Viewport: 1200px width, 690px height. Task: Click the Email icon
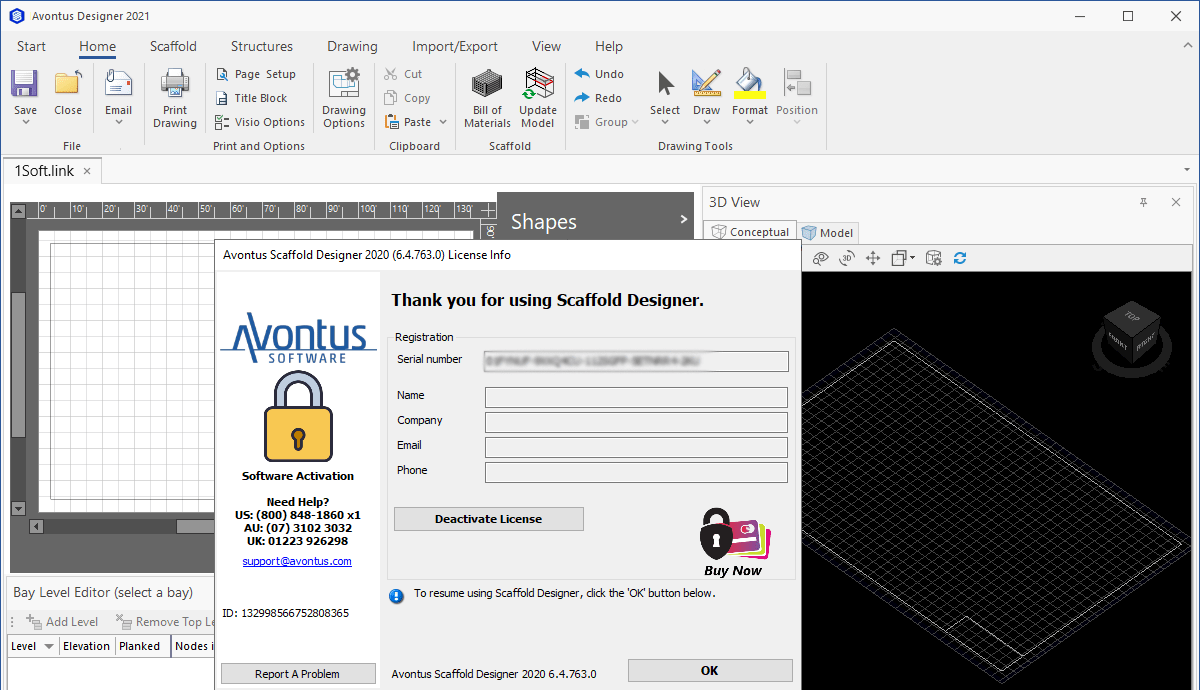point(118,83)
